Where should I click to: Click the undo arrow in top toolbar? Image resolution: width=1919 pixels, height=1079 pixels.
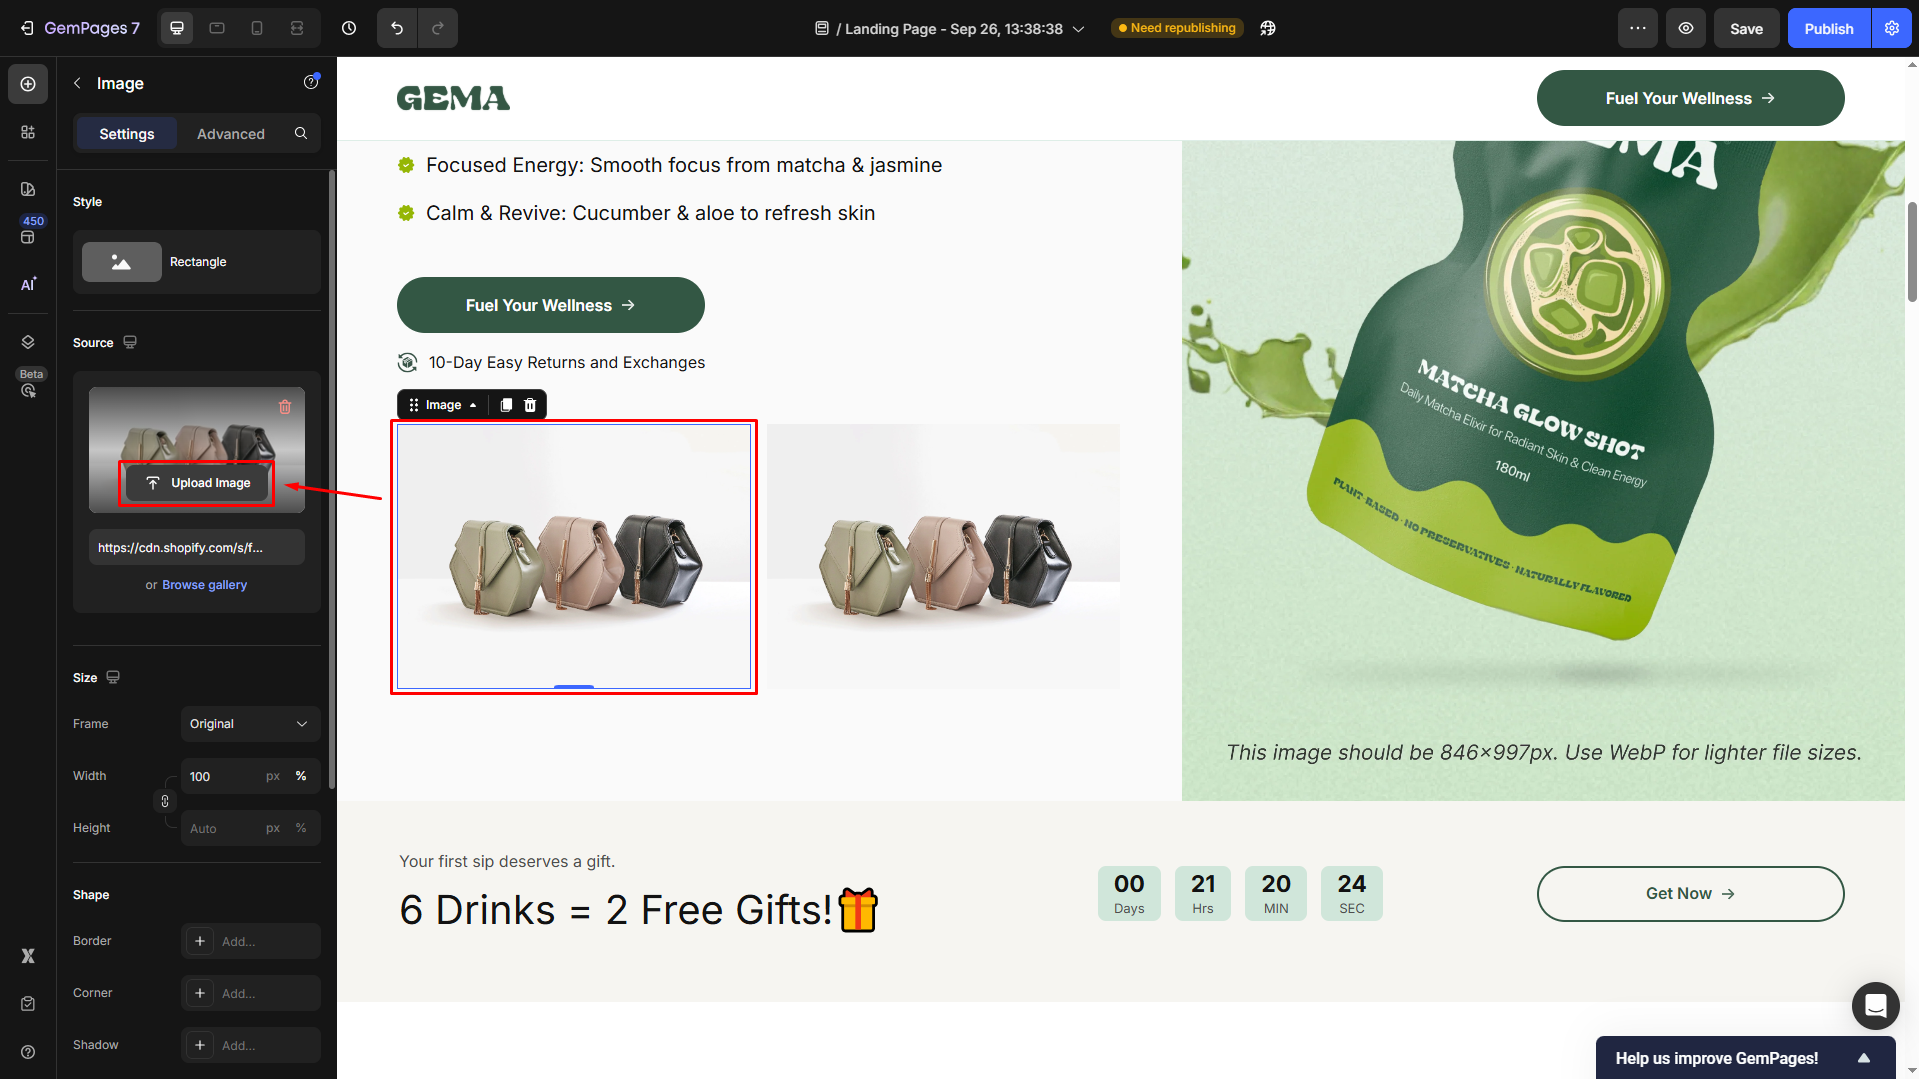(x=397, y=28)
